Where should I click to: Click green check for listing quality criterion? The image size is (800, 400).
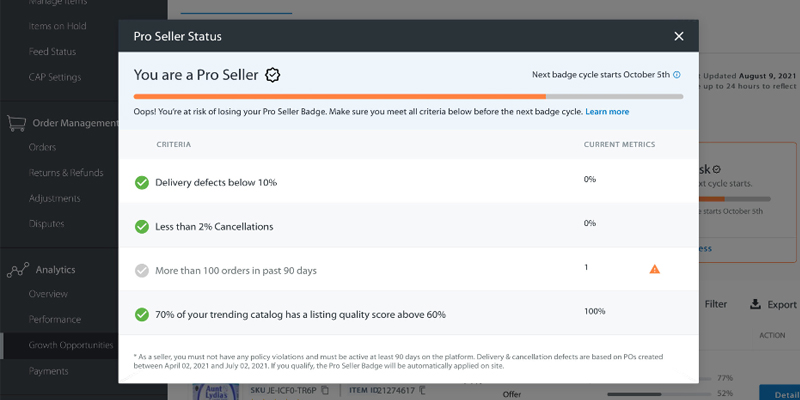(142, 314)
